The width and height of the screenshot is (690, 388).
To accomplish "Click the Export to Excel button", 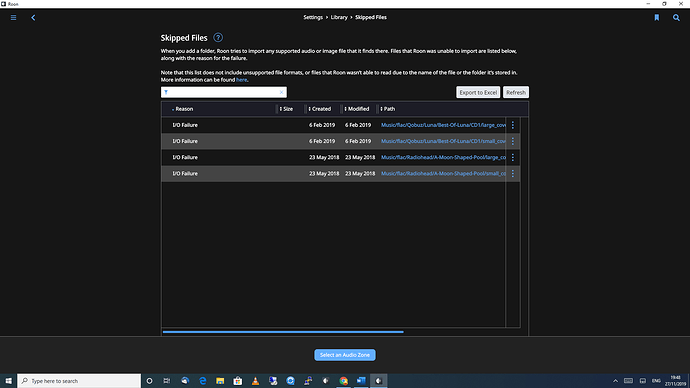I will (x=478, y=92).
